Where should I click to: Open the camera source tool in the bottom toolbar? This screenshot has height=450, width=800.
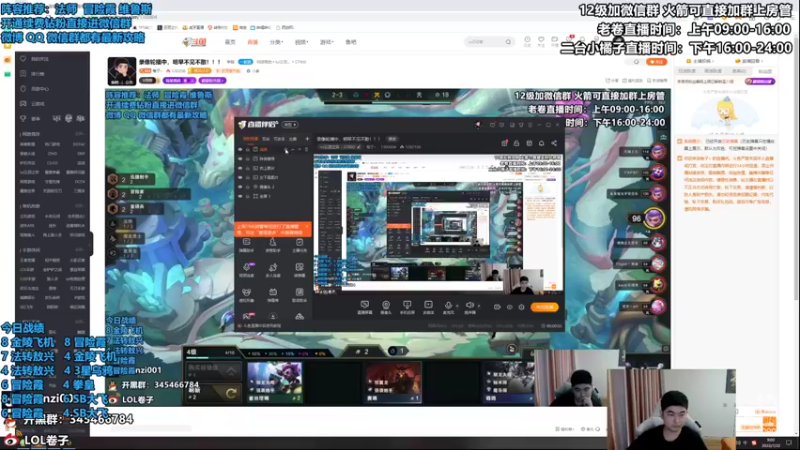386,307
